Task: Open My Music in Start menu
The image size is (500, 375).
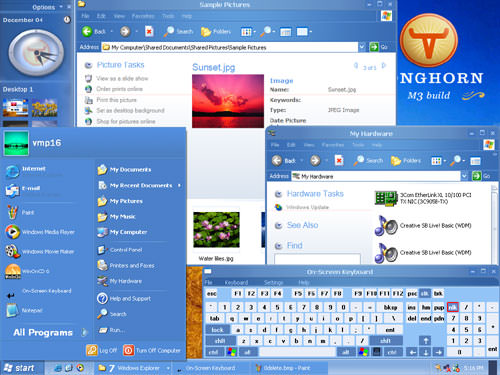Action: [117, 217]
